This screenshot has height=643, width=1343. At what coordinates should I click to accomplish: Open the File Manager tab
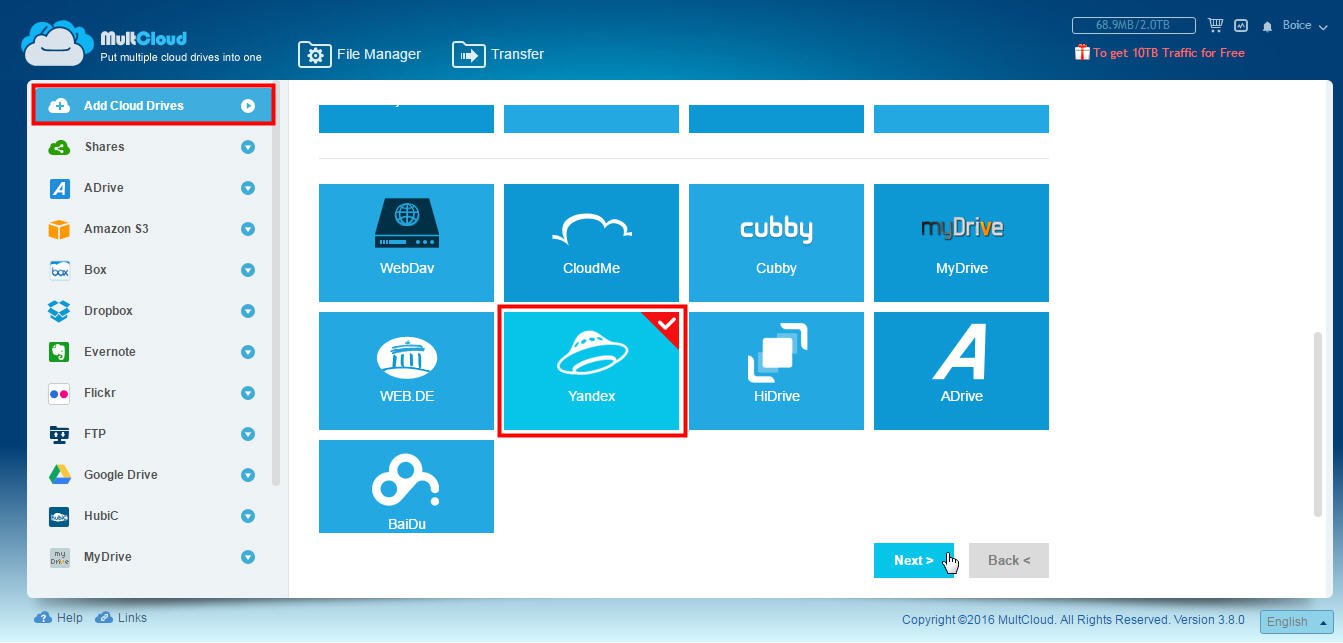[360, 55]
